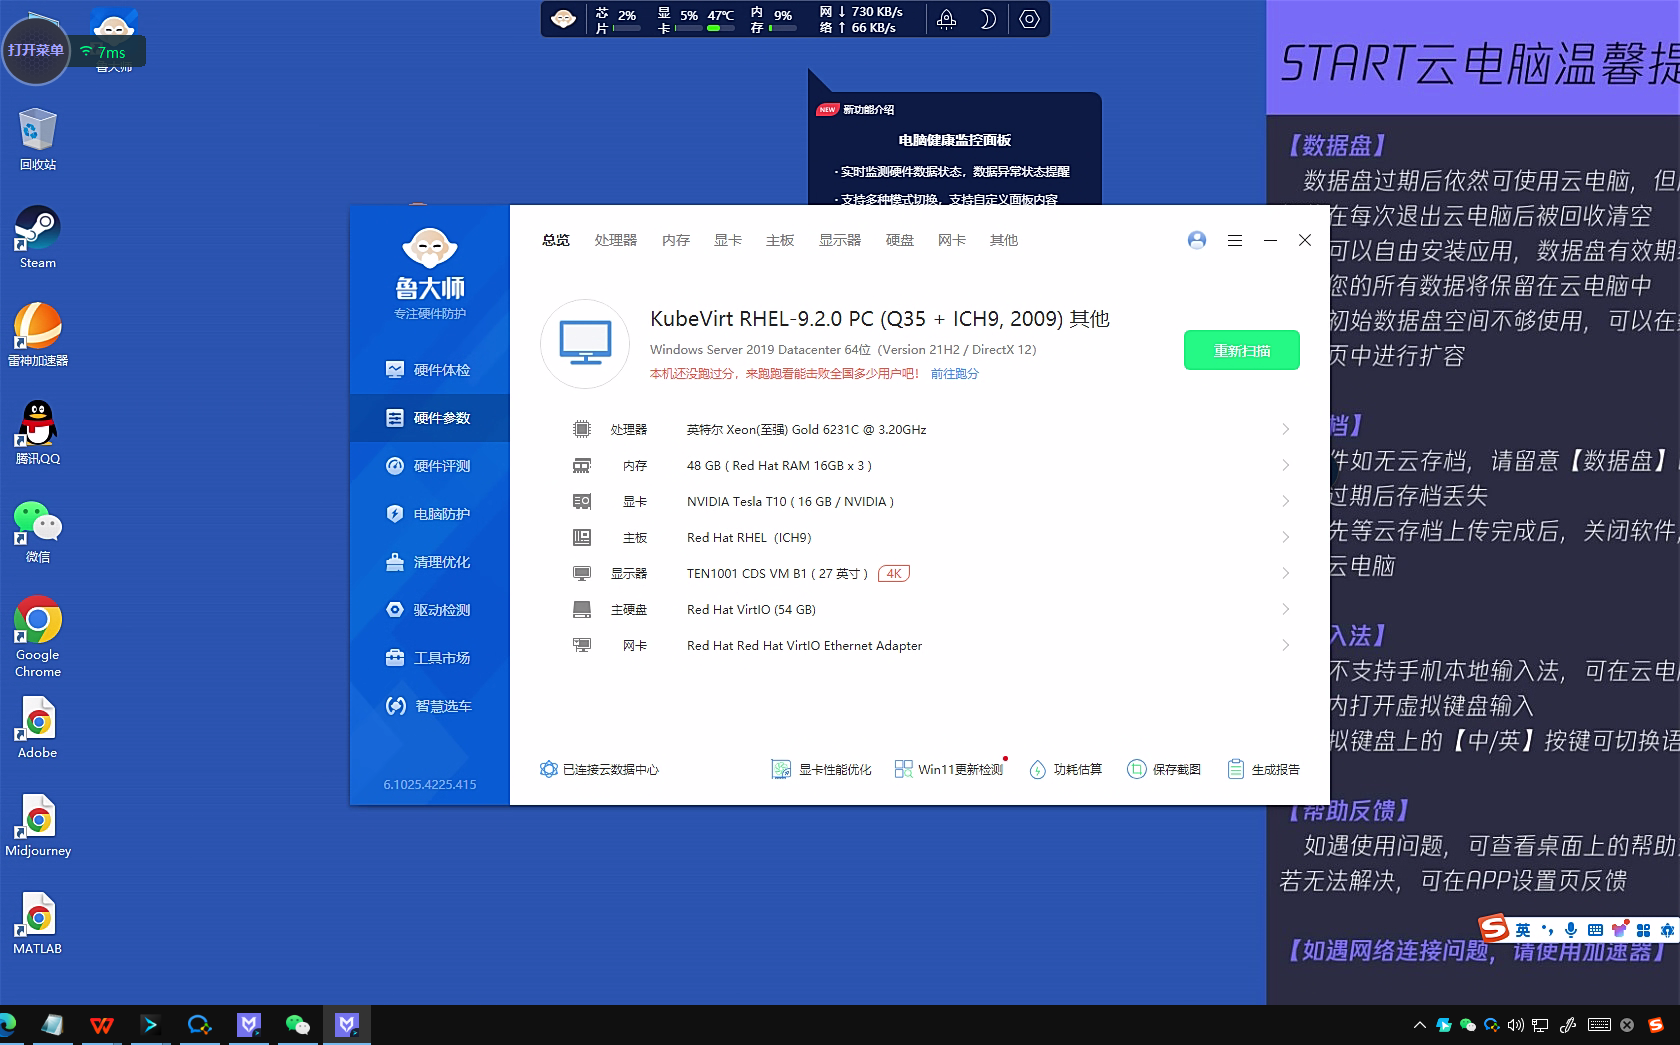The image size is (1680, 1045).
Task: Expand the 显示器 TEN1001 row chevron
Action: tap(1286, 574)
